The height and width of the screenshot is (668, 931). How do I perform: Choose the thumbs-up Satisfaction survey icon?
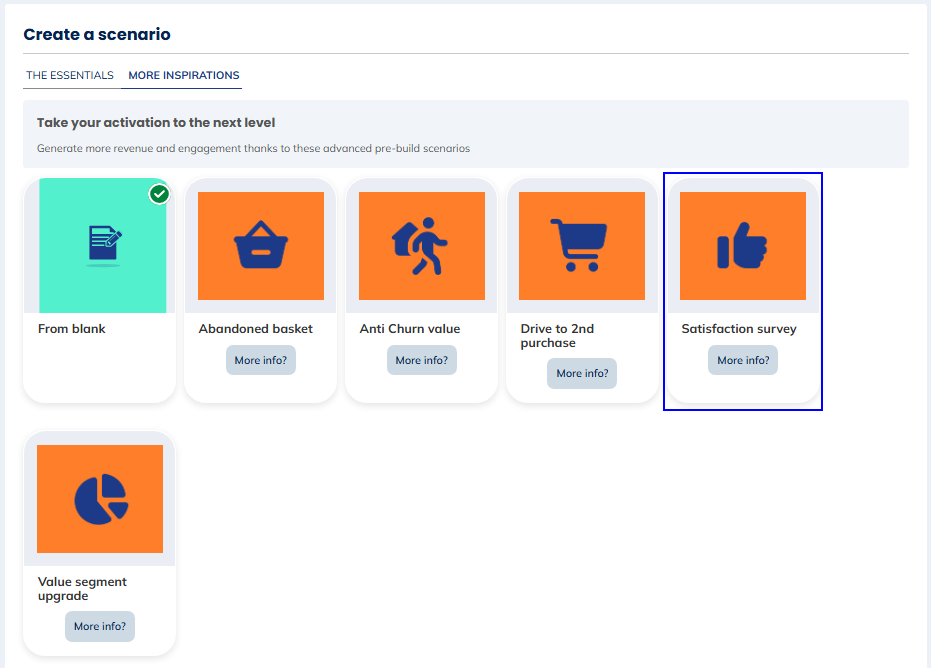(x=742, y=246)
